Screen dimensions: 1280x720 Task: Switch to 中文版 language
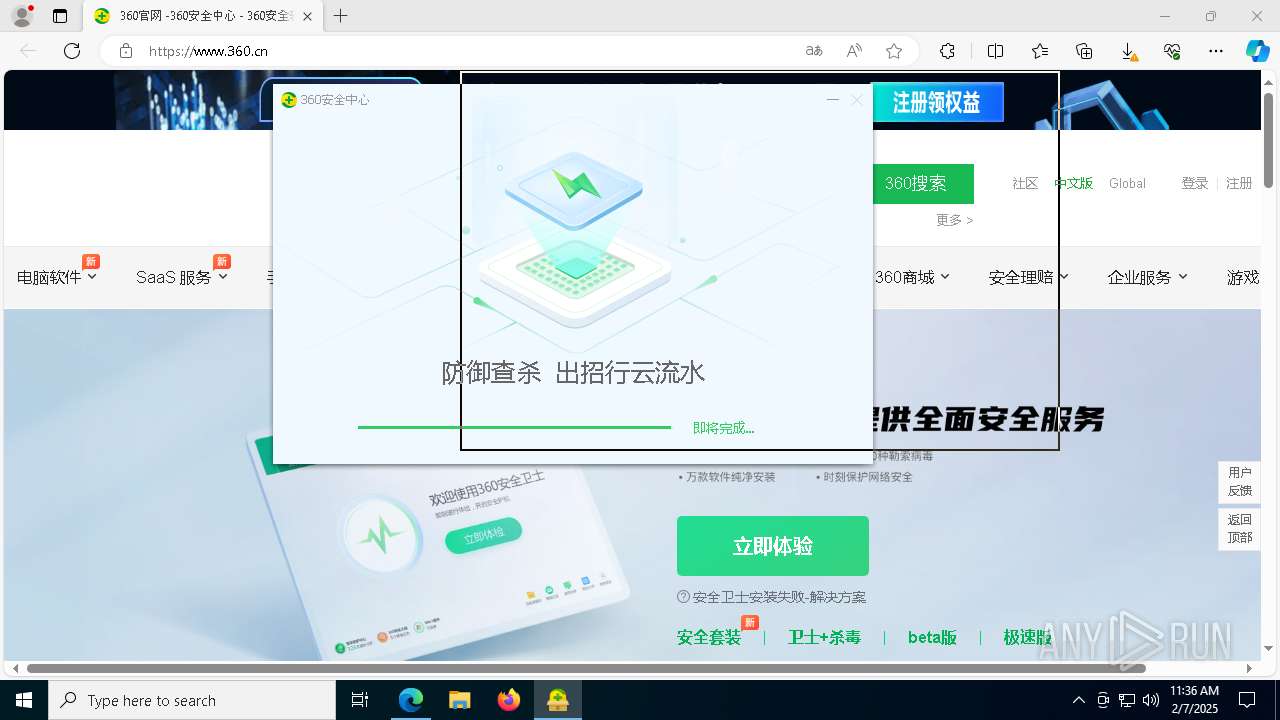tap(1074, 183)
